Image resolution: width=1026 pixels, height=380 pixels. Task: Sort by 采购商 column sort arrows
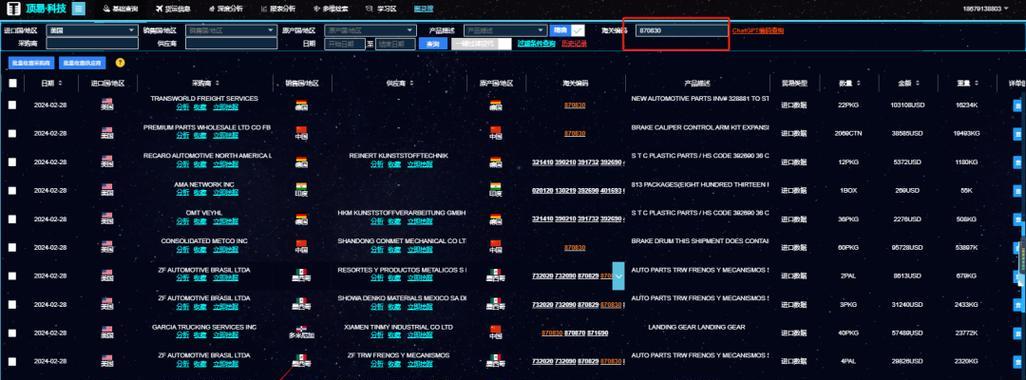(x=217, y=83)
